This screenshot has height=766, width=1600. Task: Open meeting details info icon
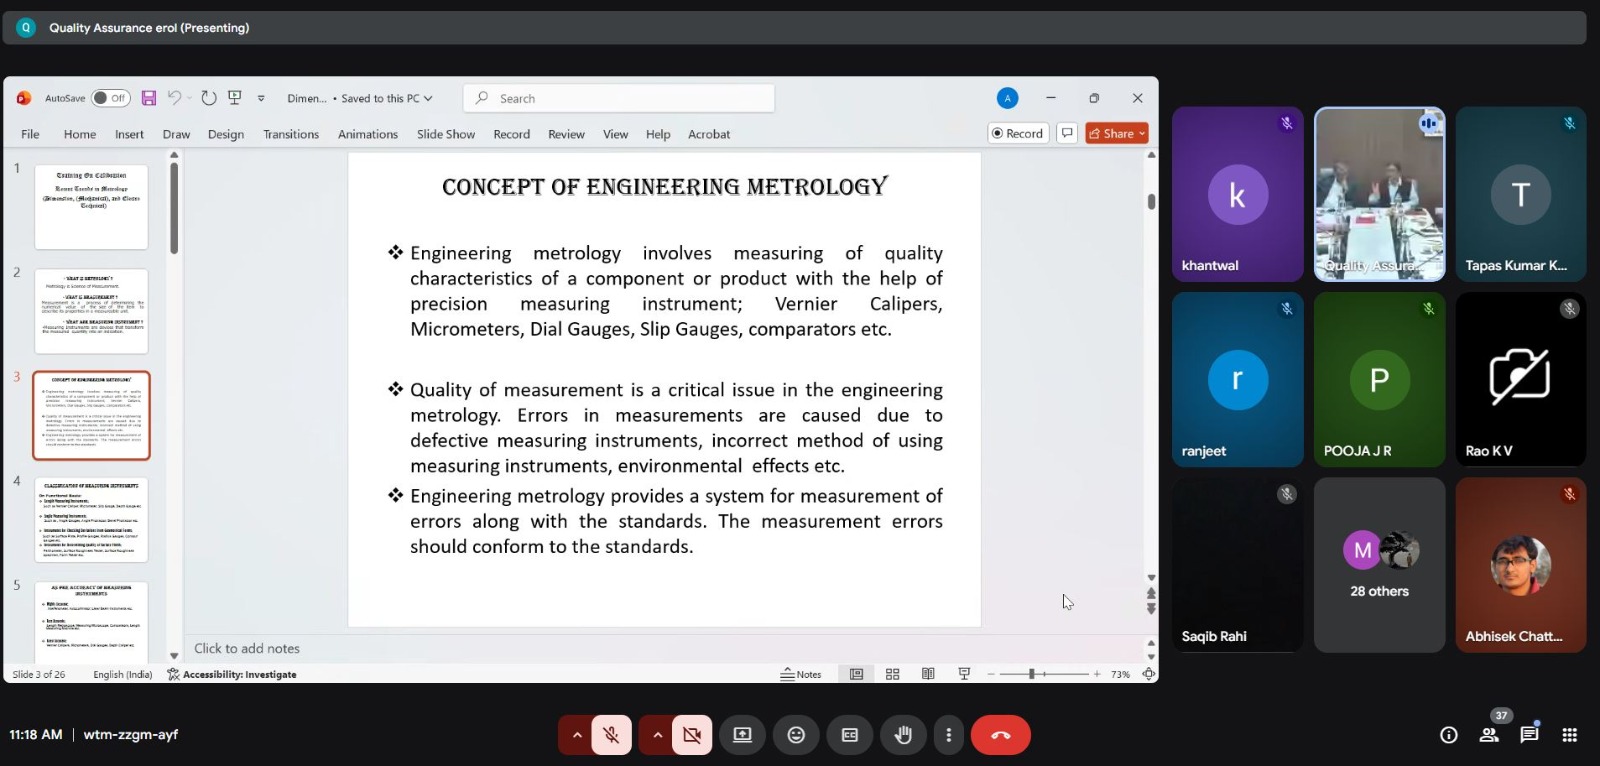coord(1448,735)
